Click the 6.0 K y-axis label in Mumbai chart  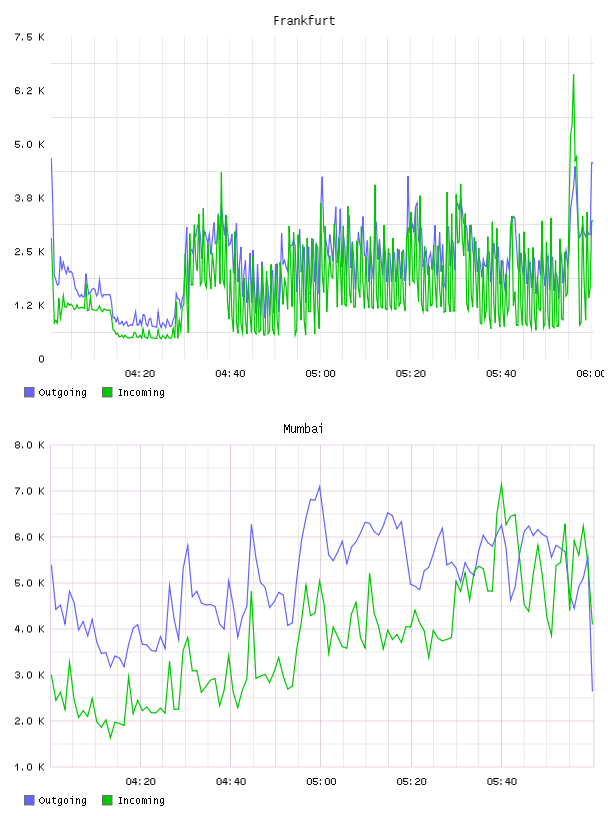[x=29, y=537]
